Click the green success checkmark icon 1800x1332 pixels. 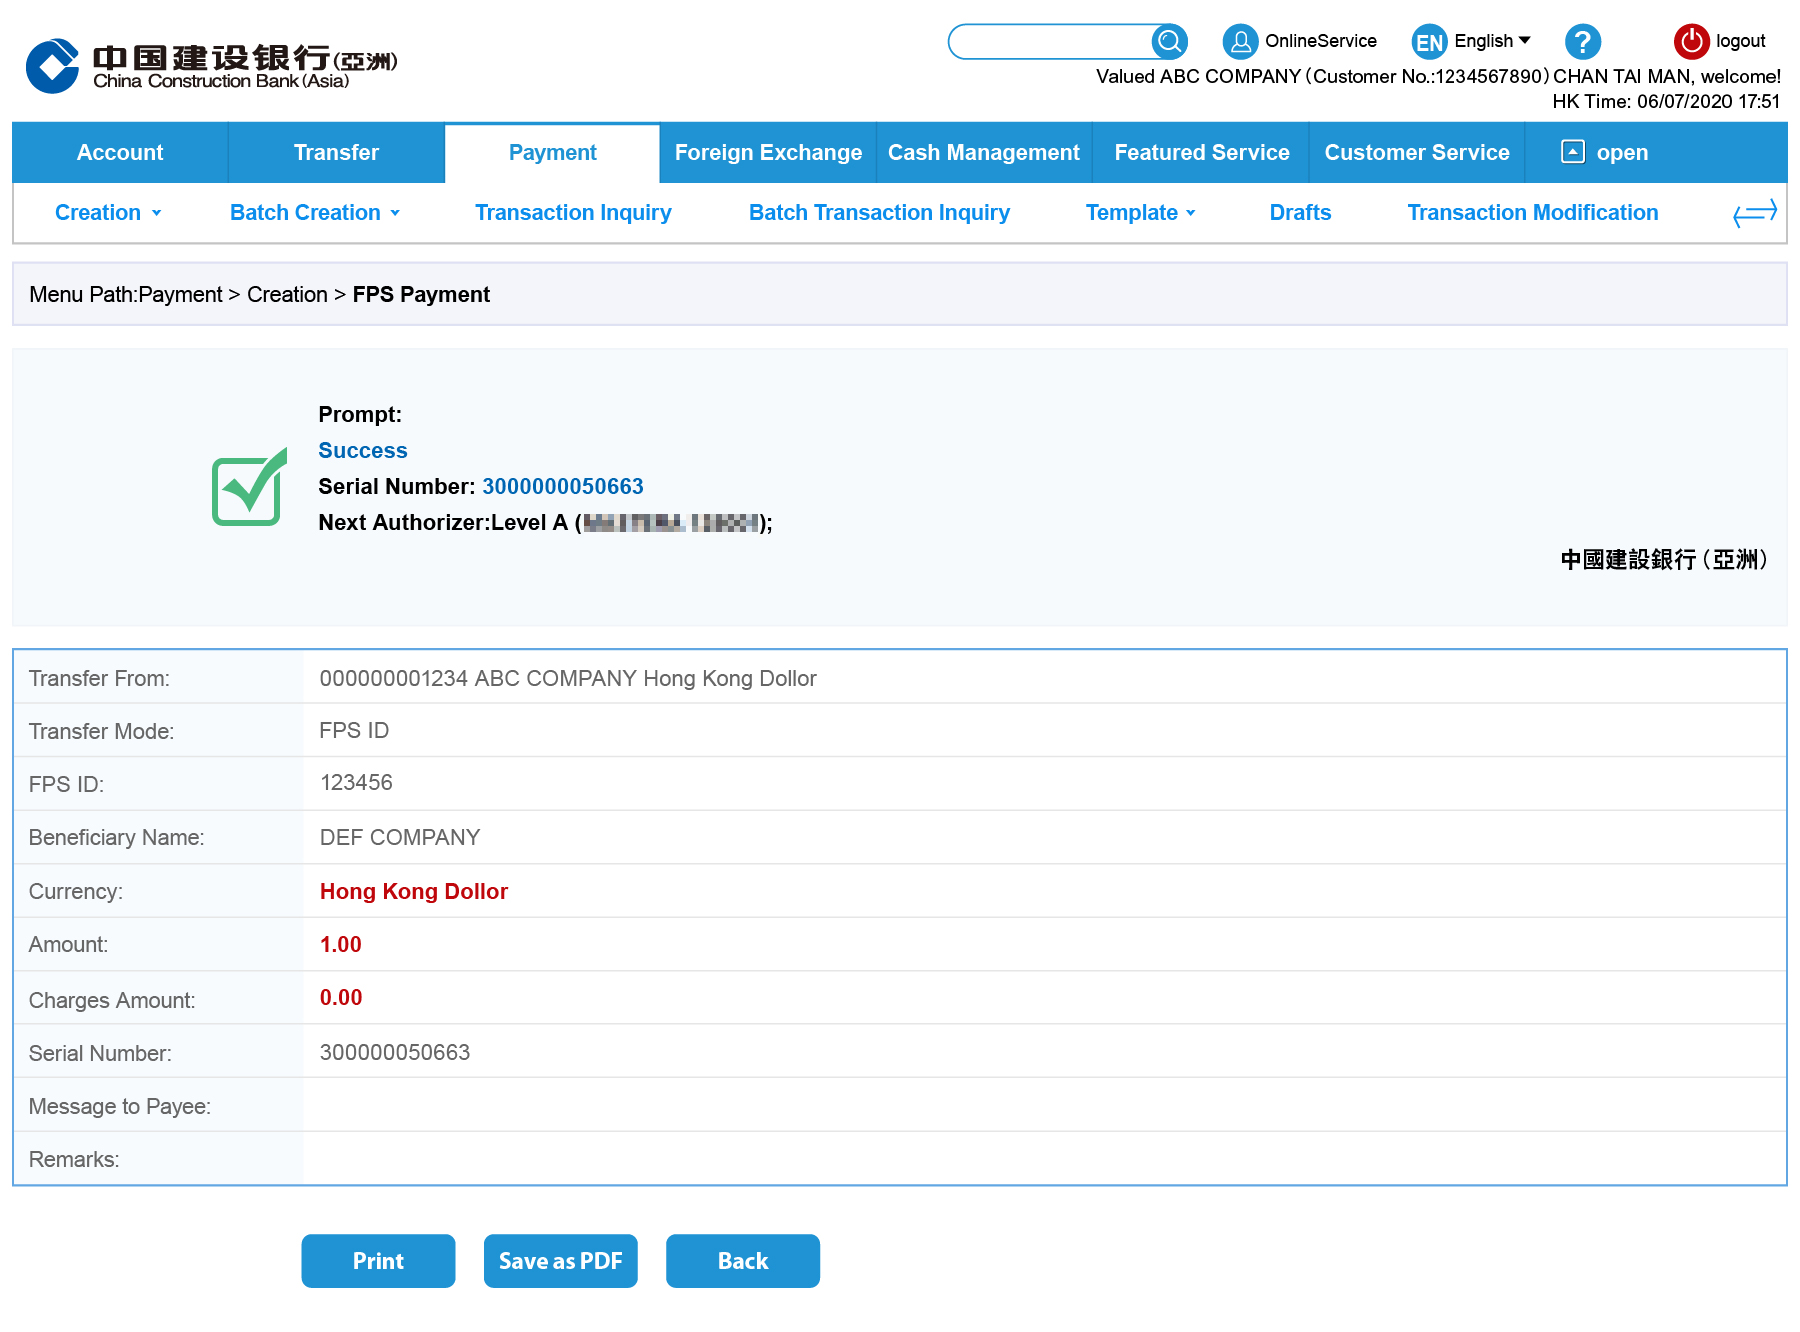250,487
